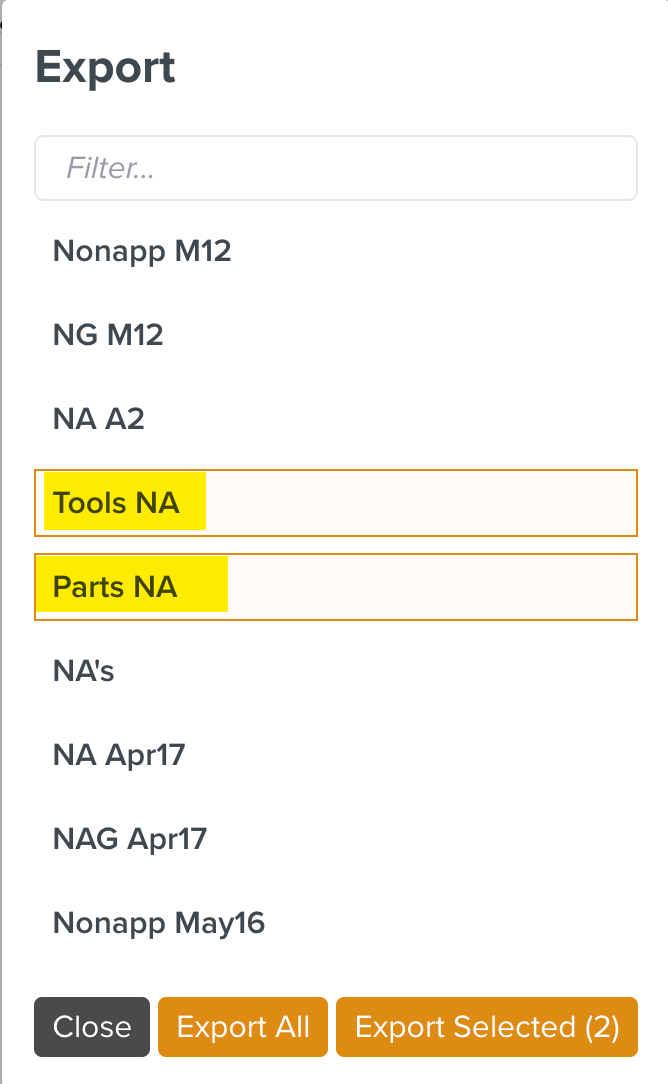Click the NA's list entry
This screenshot has height=1084, width=668.
[x=85, y=671]
